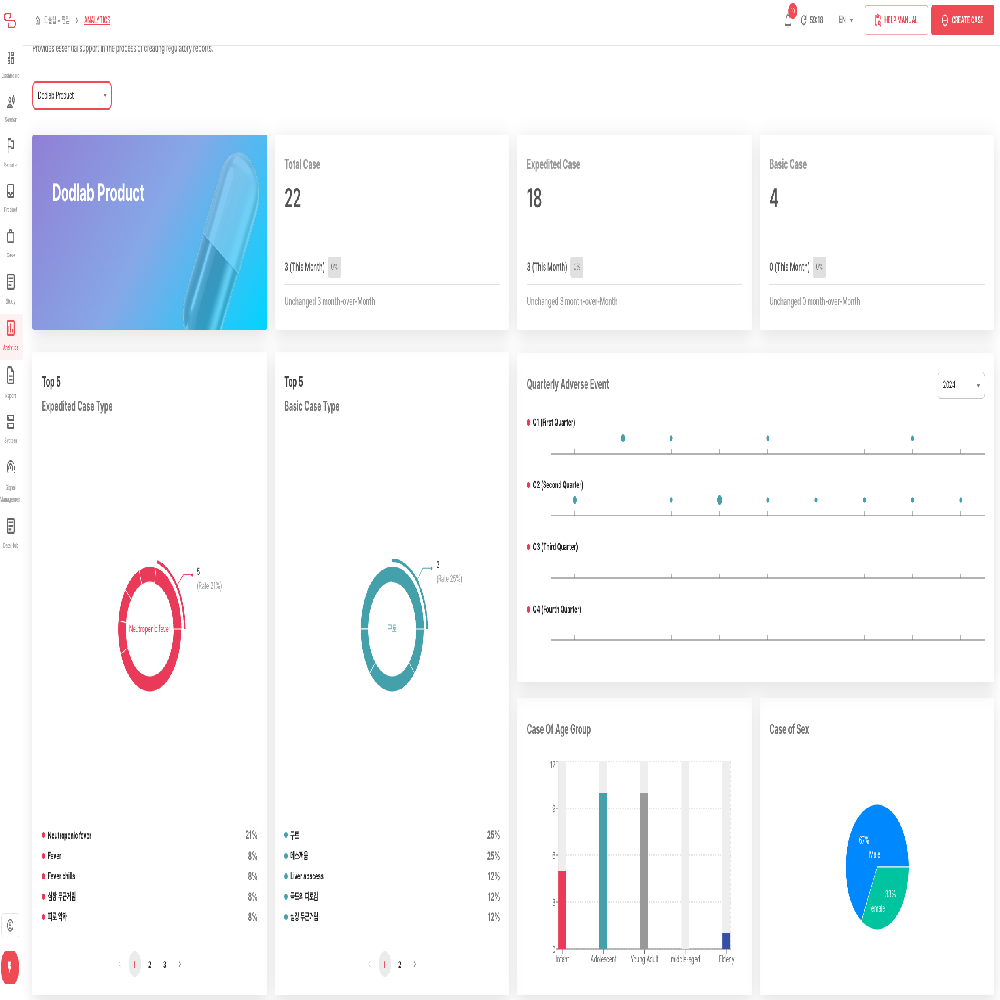The width and height of the screenshot is (1000, 1000).
Task: Open the Analytics sidebar icon
Action: (x=11, y=328)
